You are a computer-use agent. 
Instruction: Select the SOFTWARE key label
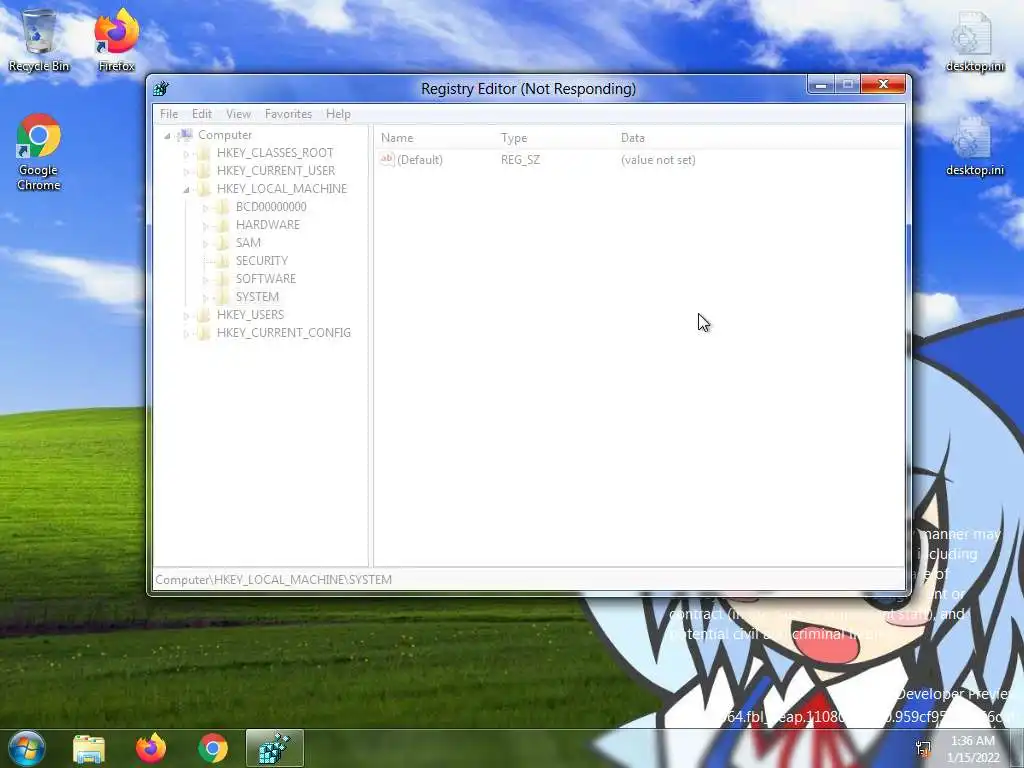point(266,279)
